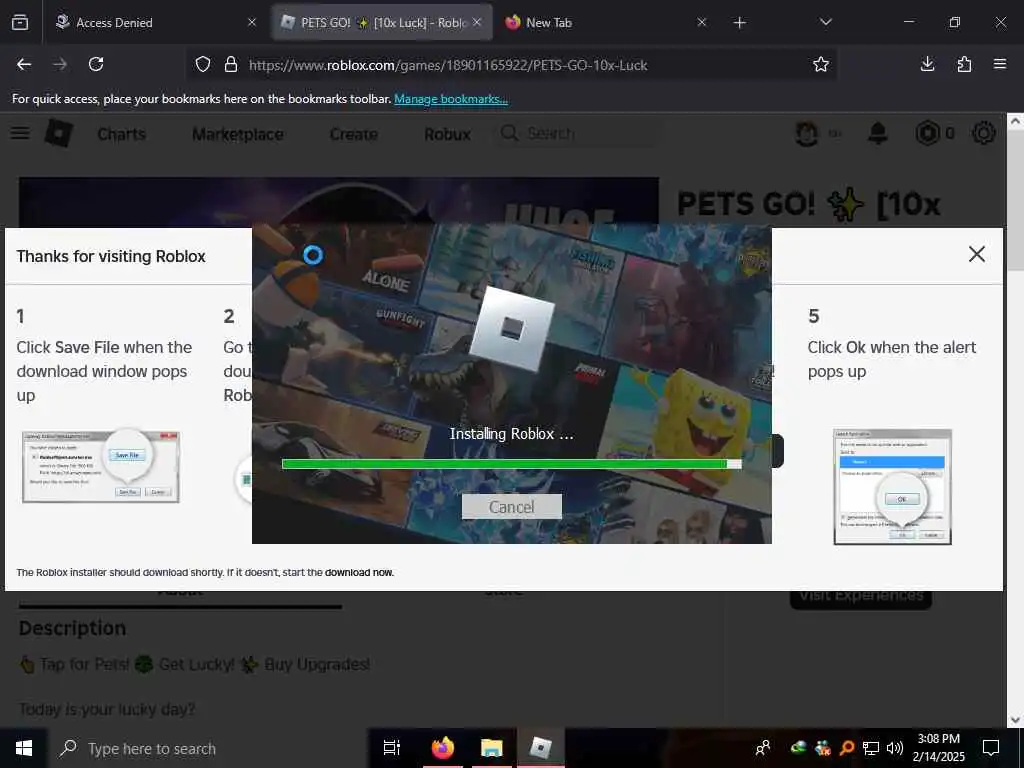The image size is (1024, 768).
Task: Click the Save File instruction thumbnail
Action: (x=101, y=466)
